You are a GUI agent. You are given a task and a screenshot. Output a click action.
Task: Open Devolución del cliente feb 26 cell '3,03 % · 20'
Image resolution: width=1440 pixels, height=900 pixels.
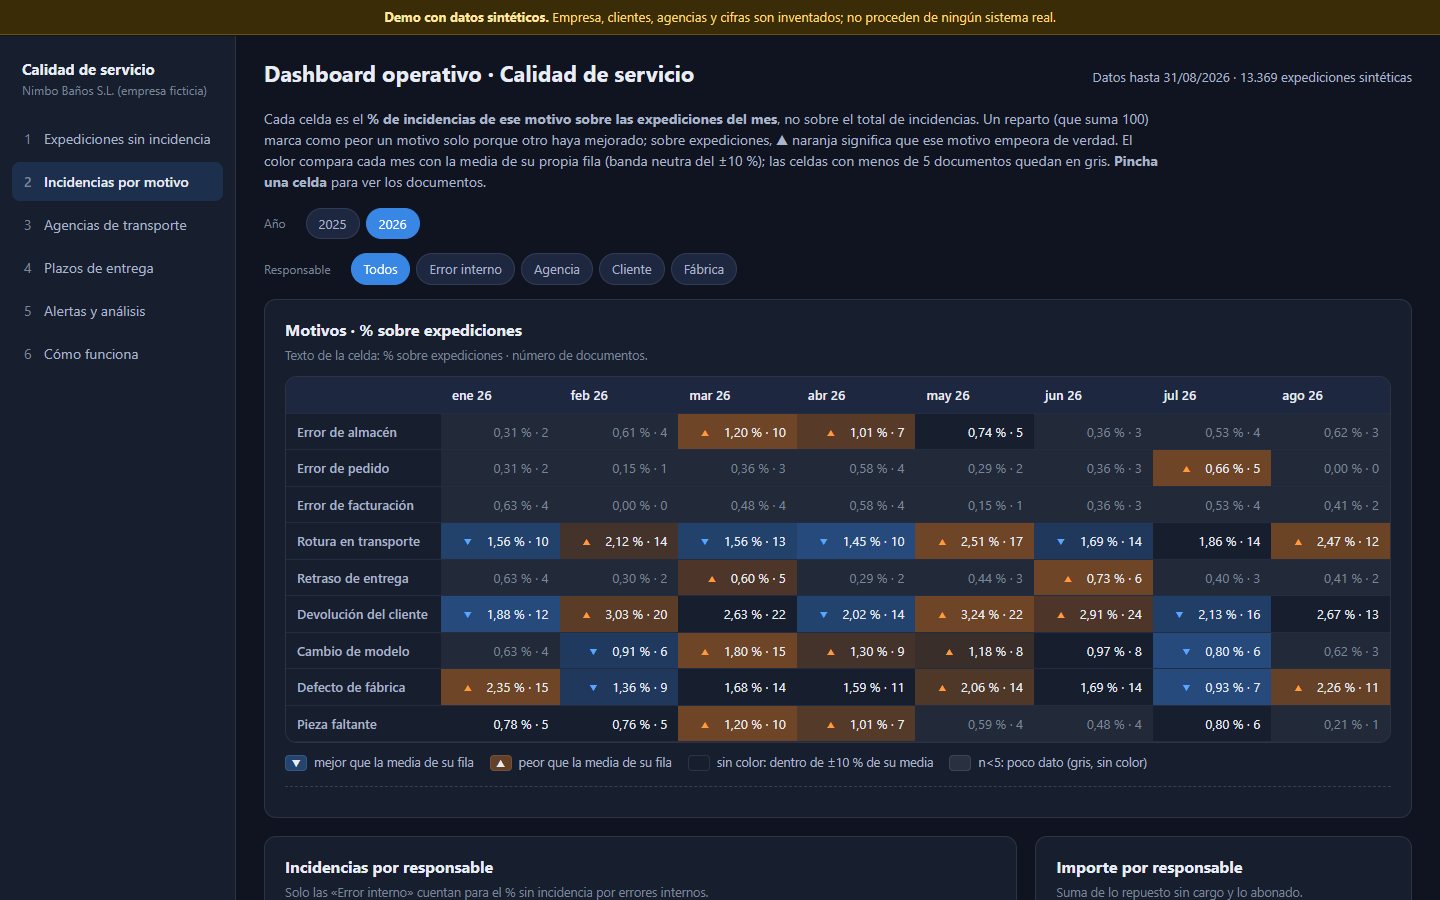tap(619, 614)
